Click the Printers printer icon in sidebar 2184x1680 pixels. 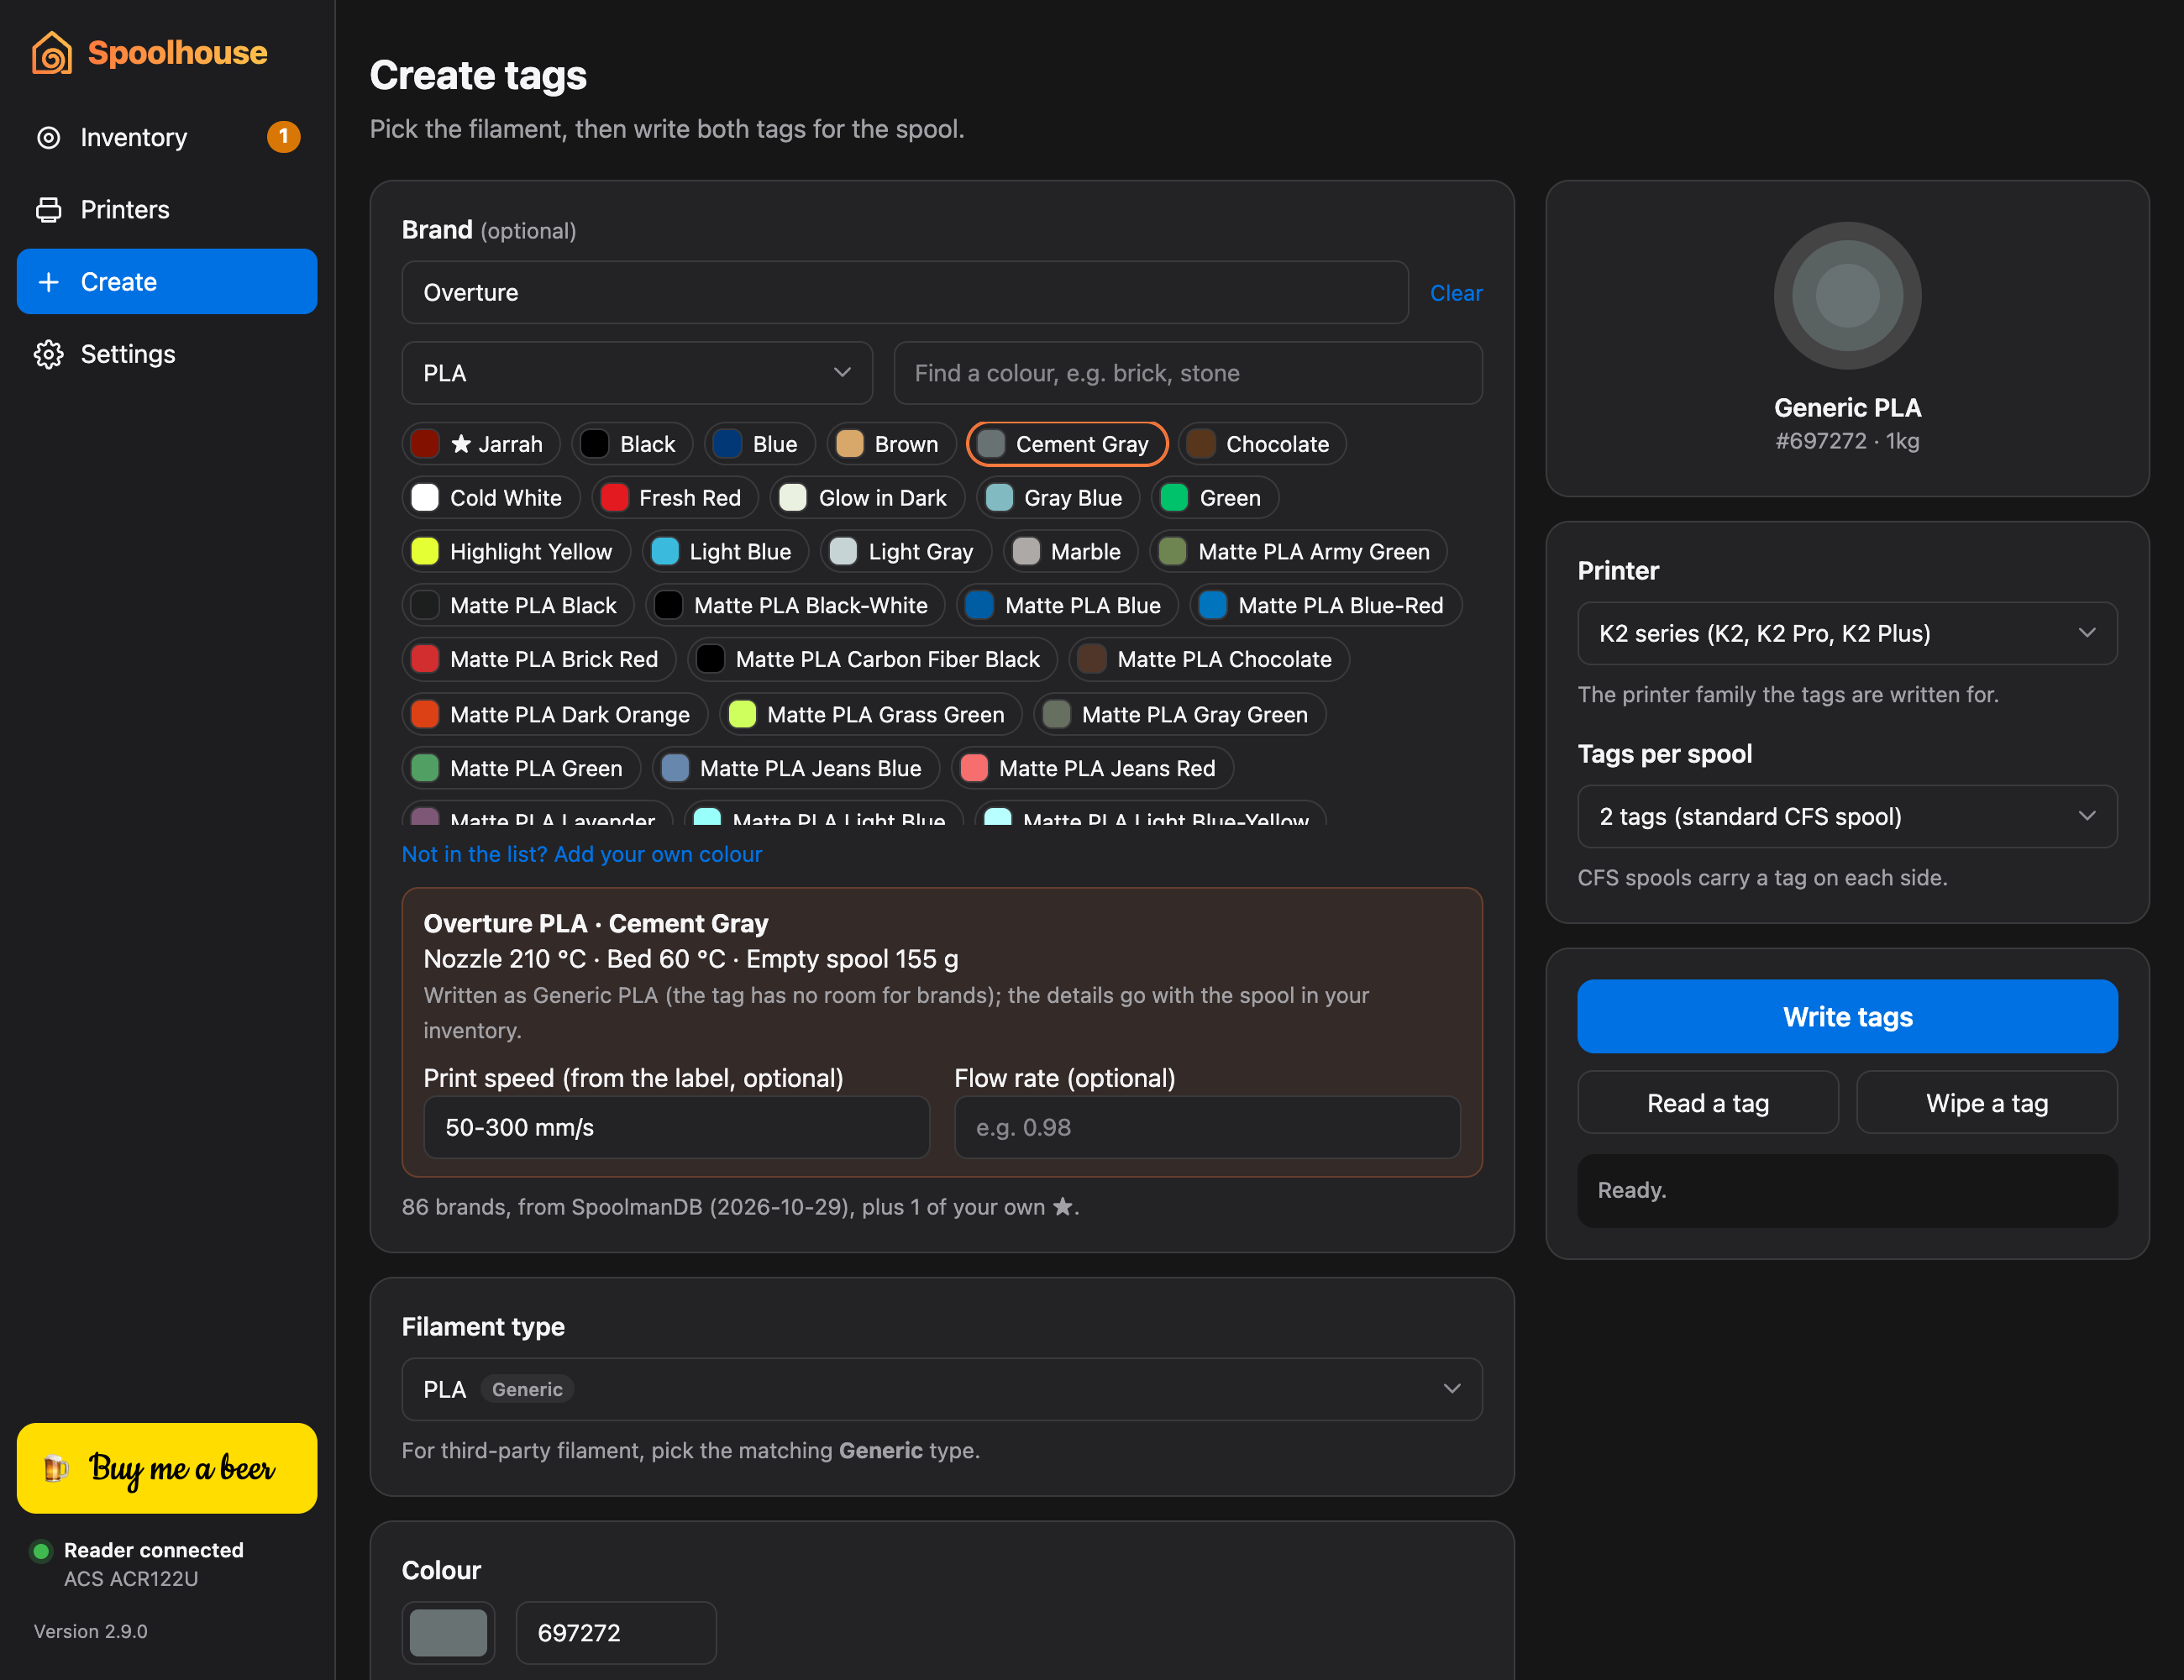click(x=48, y=209)
